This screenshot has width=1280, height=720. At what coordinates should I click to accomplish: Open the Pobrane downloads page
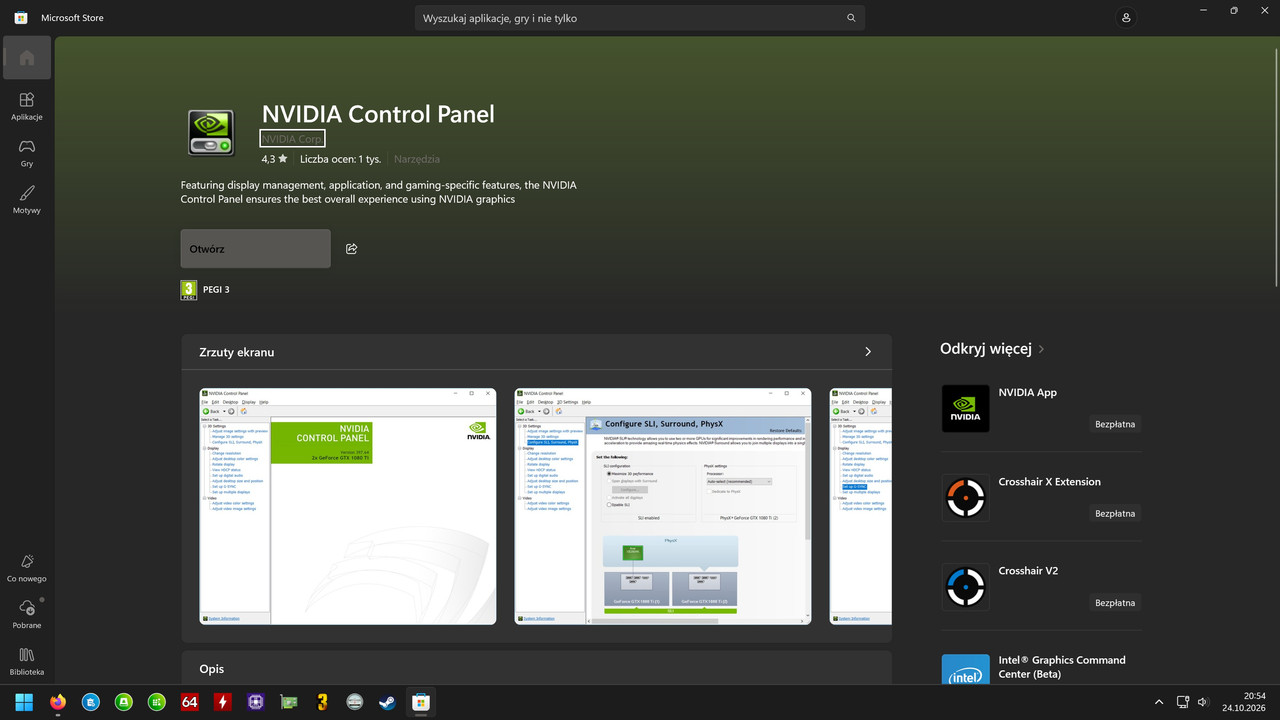coord(27,614)
